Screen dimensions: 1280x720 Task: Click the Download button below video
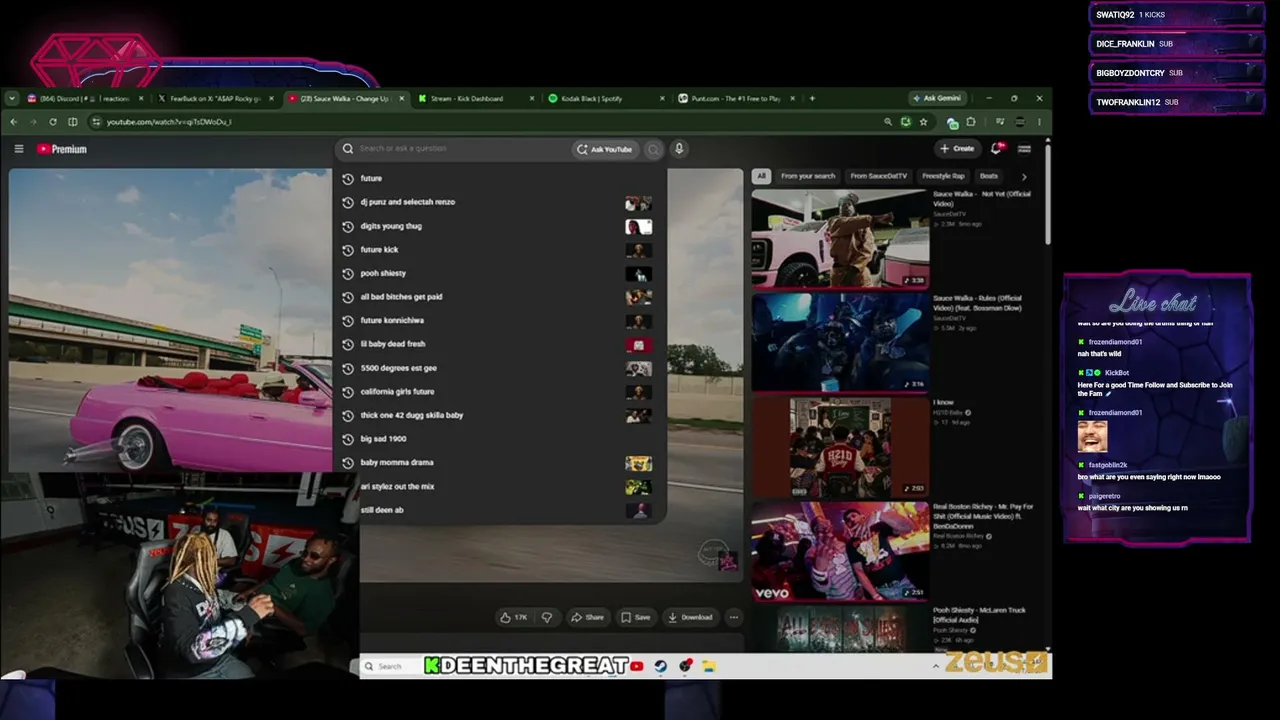(690, 618)
